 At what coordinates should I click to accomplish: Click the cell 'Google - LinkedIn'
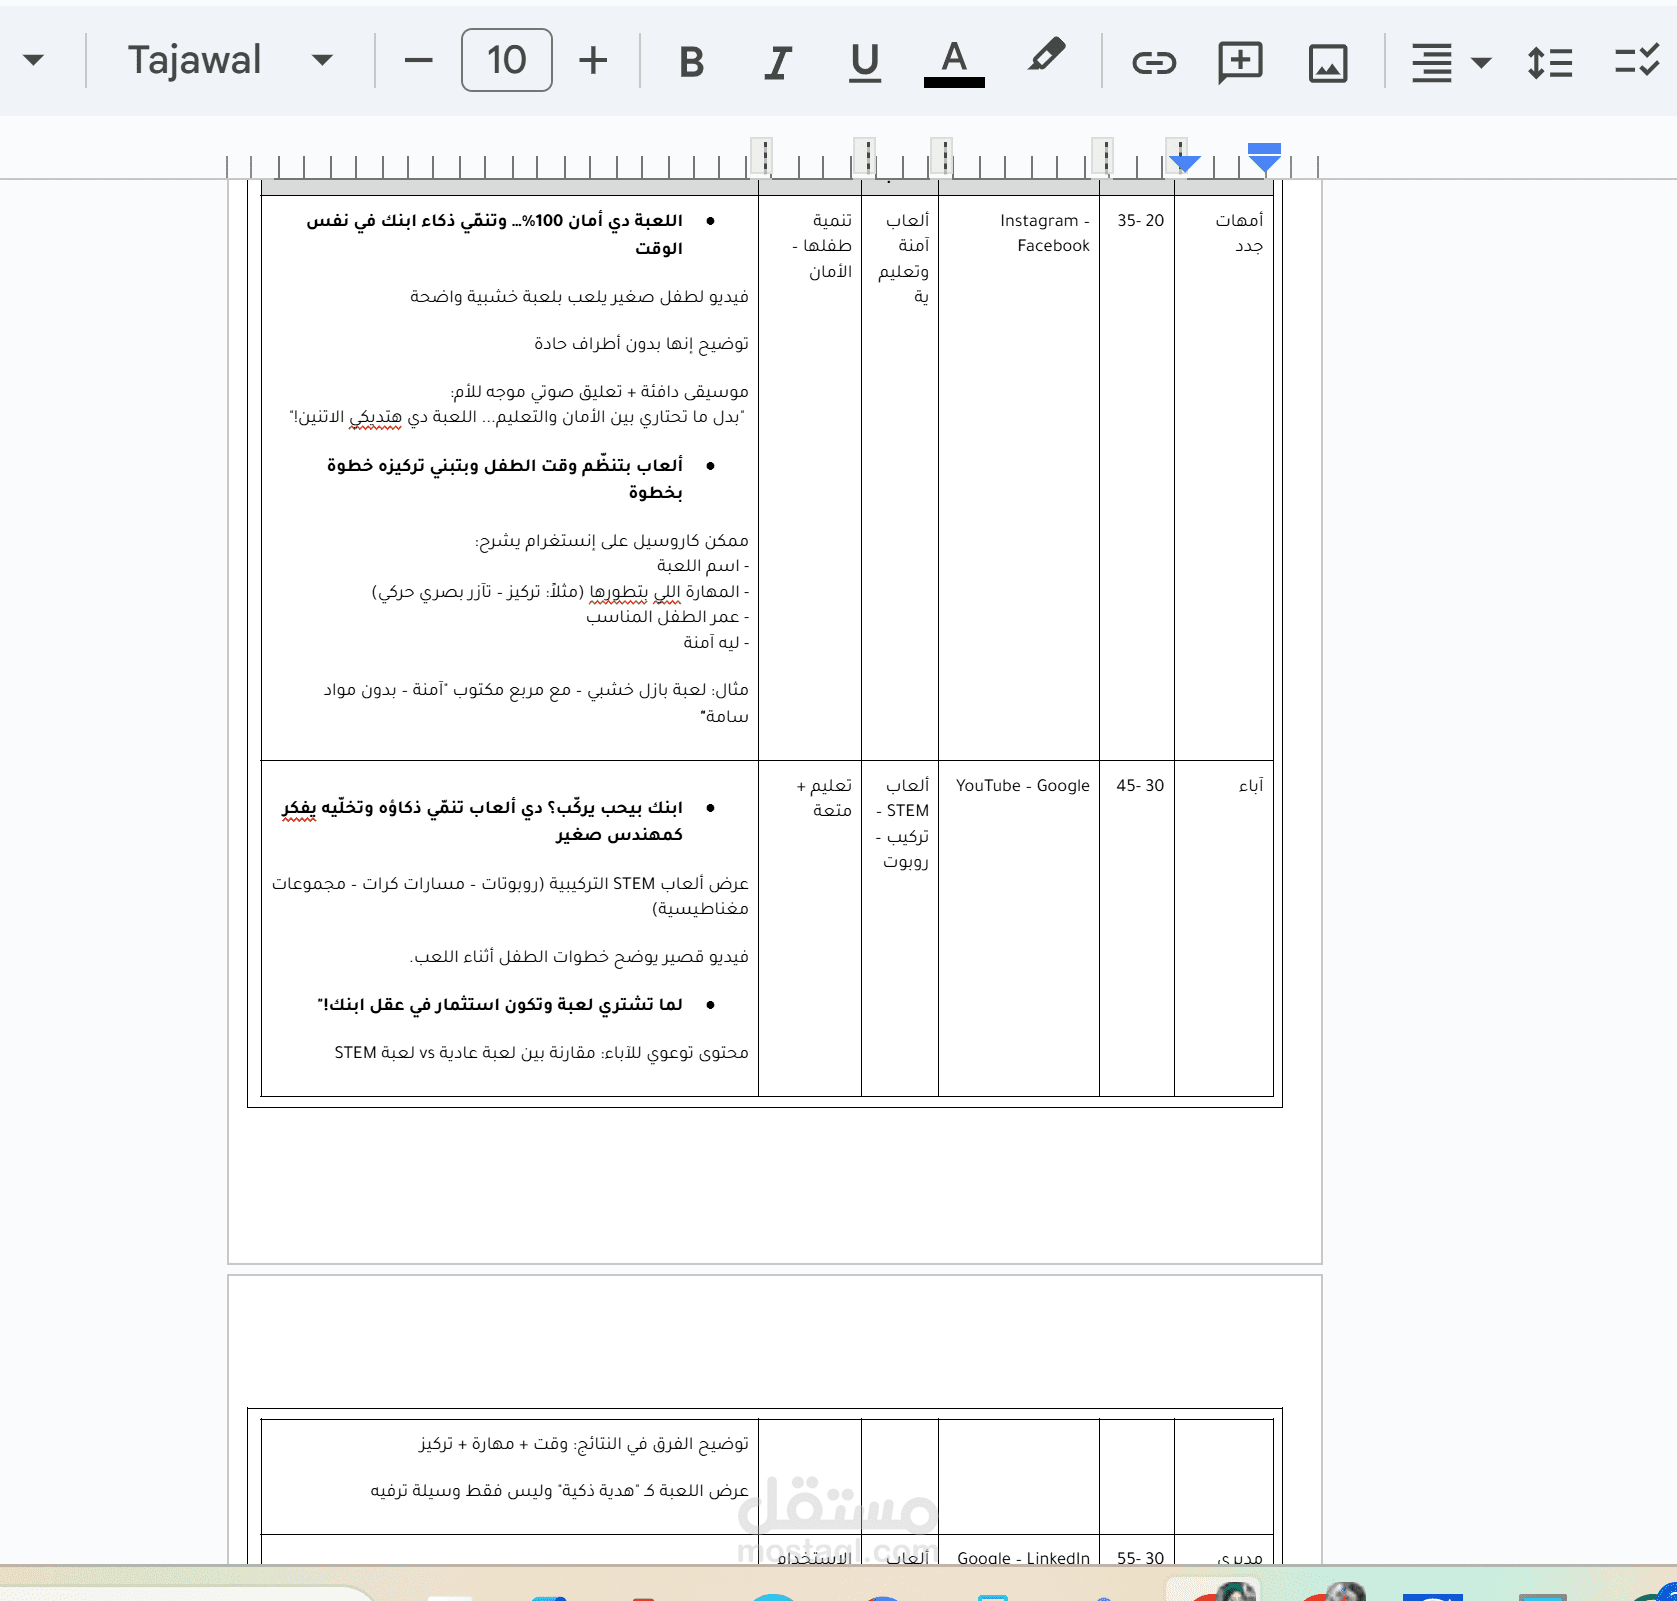pyautogui.click(x=1023, y=1558)
